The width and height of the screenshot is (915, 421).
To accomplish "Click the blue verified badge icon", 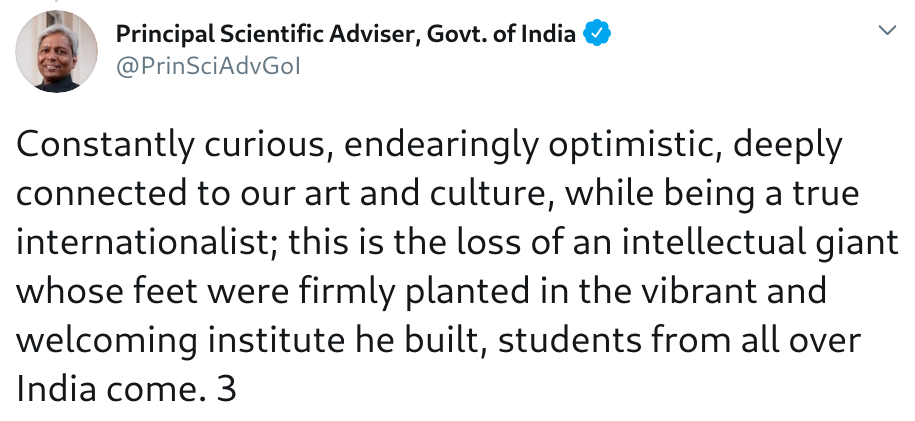I will click(x=597, y=34).
